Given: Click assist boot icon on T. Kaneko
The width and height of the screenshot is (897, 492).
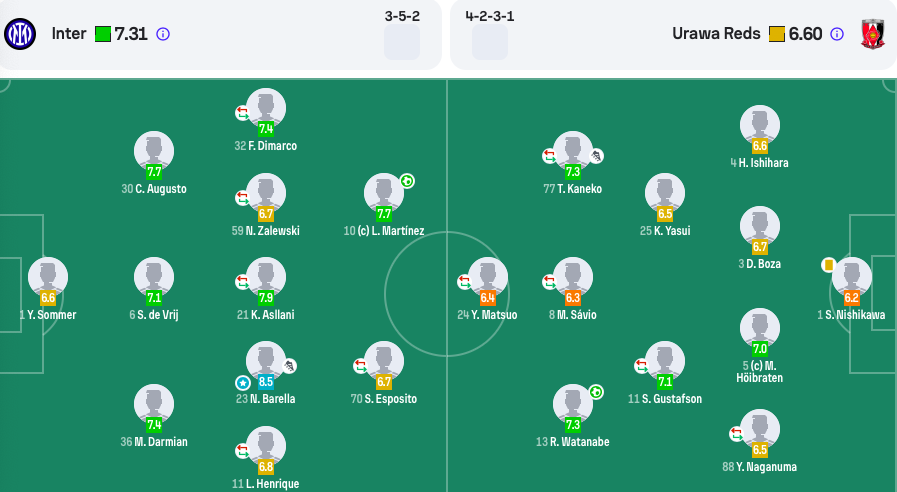Looking at the screenshot, I should [596, 156].
